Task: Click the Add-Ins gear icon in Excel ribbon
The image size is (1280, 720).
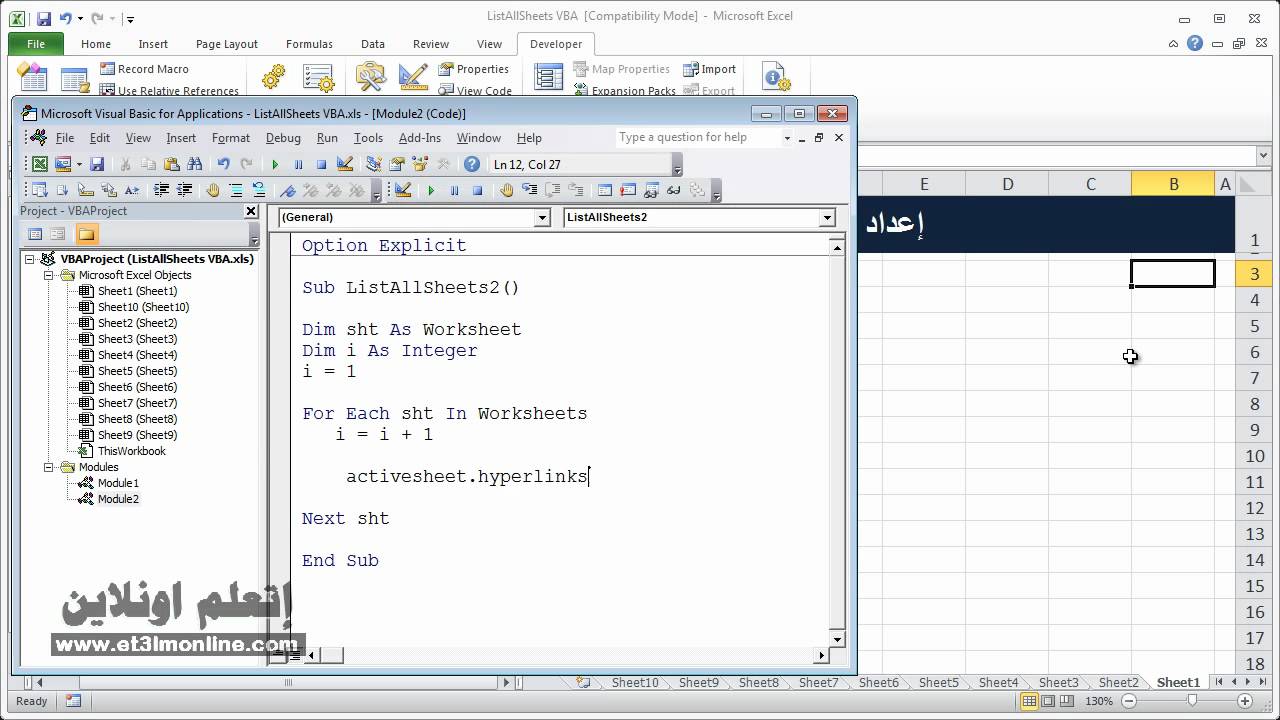Action: pyautogui.click(x=273, y=78)
